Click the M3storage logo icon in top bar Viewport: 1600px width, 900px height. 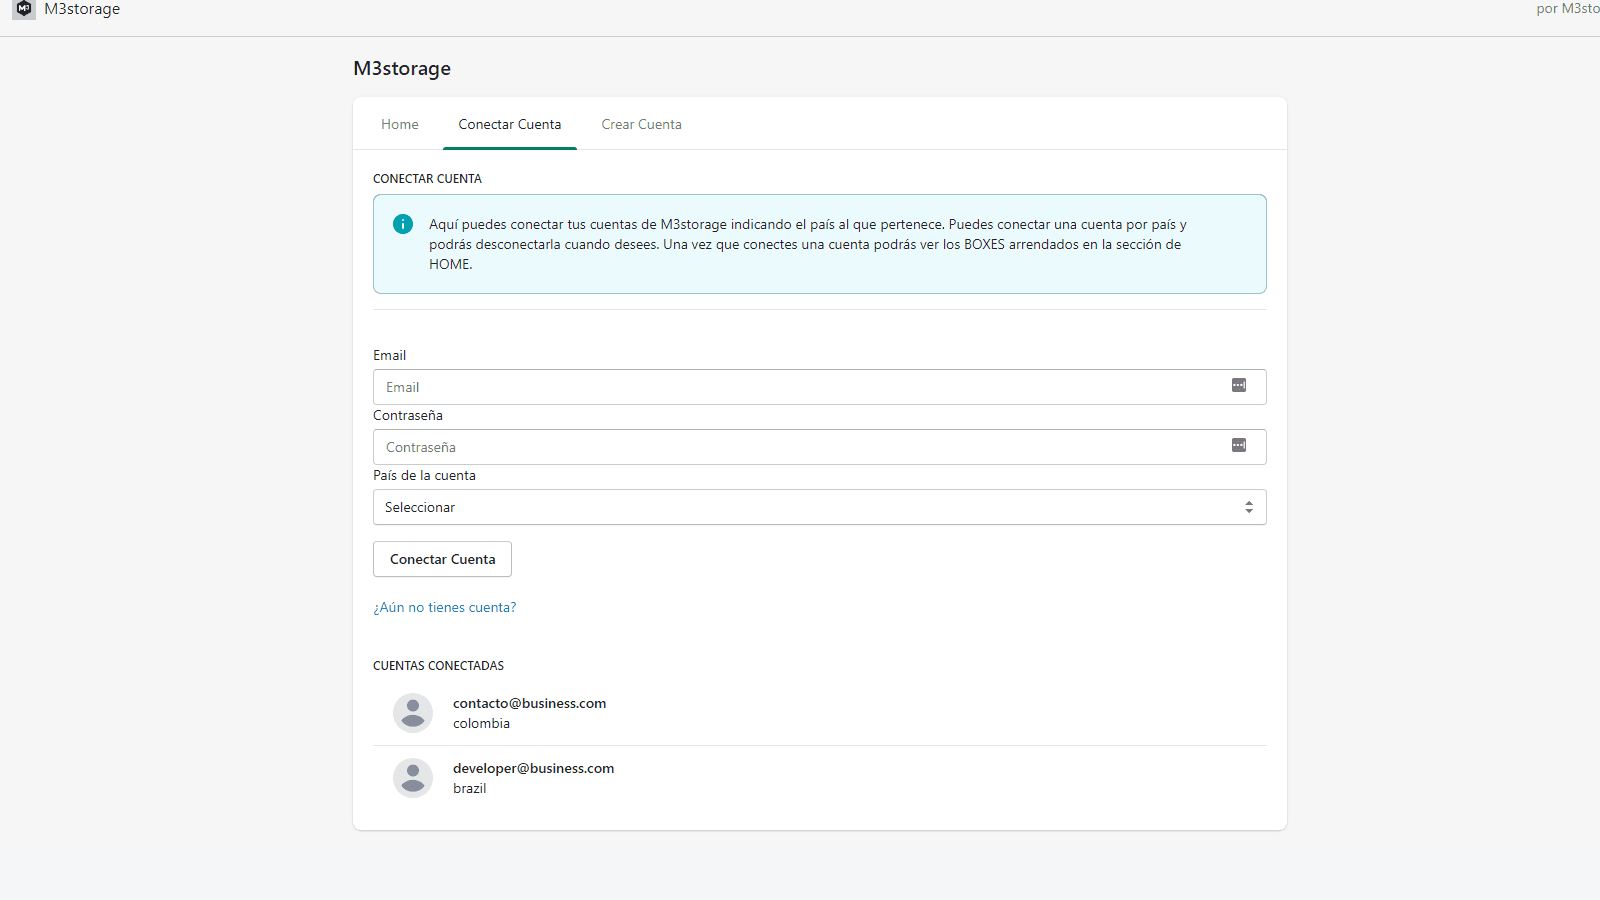(x=24, y=9)
